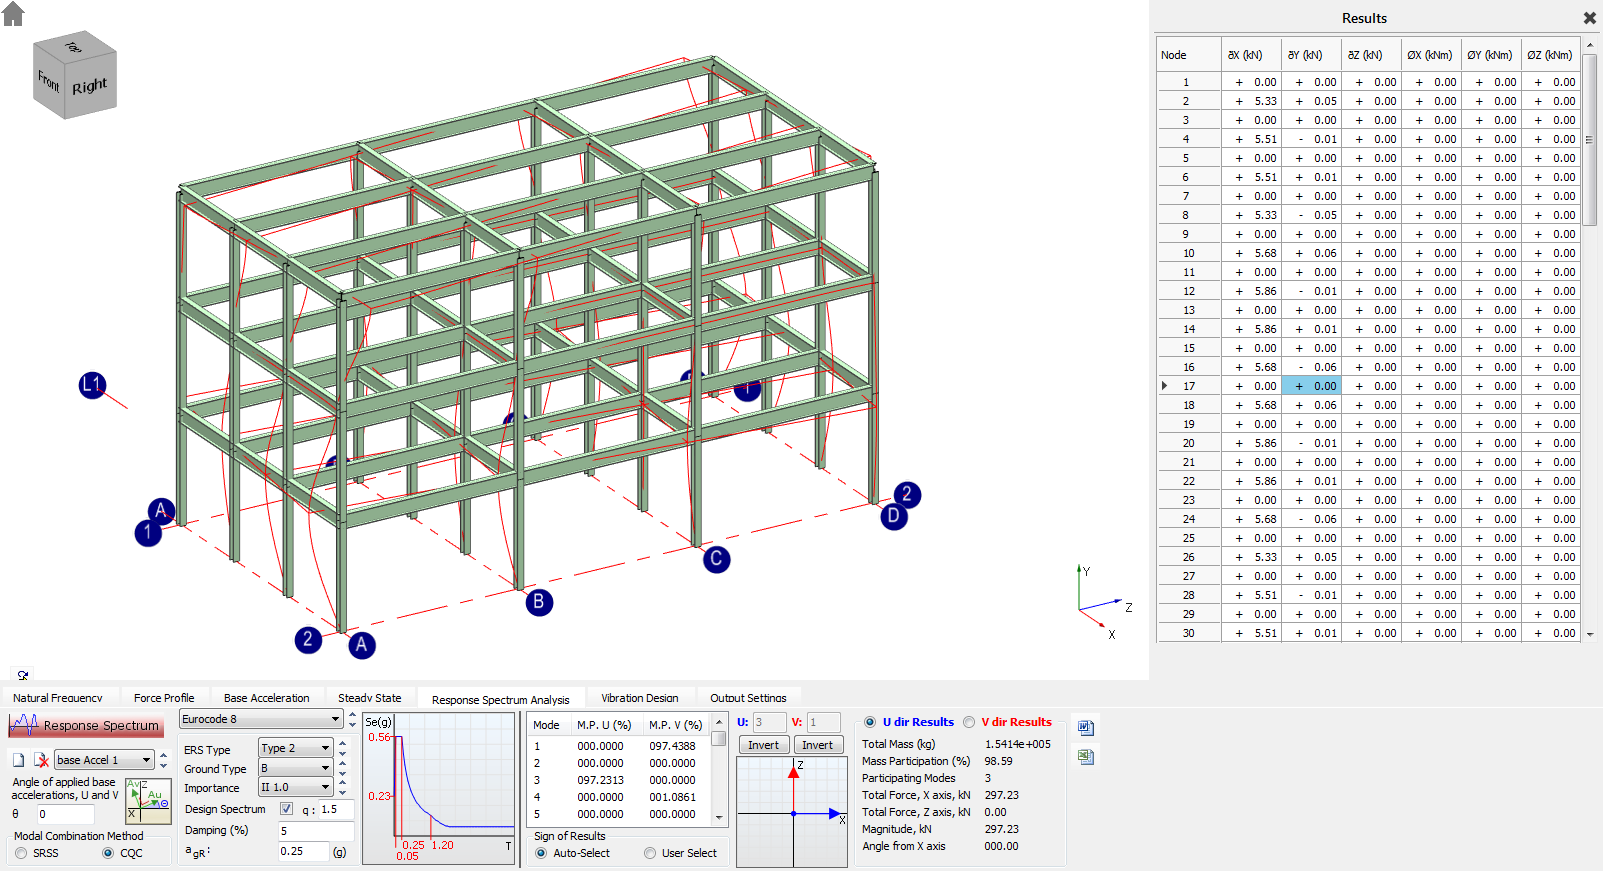The width and height of the screenshot is (1603, 871).
Task: Toggle the Design Spectrum checkbox
Action: [x=287, y=809]
